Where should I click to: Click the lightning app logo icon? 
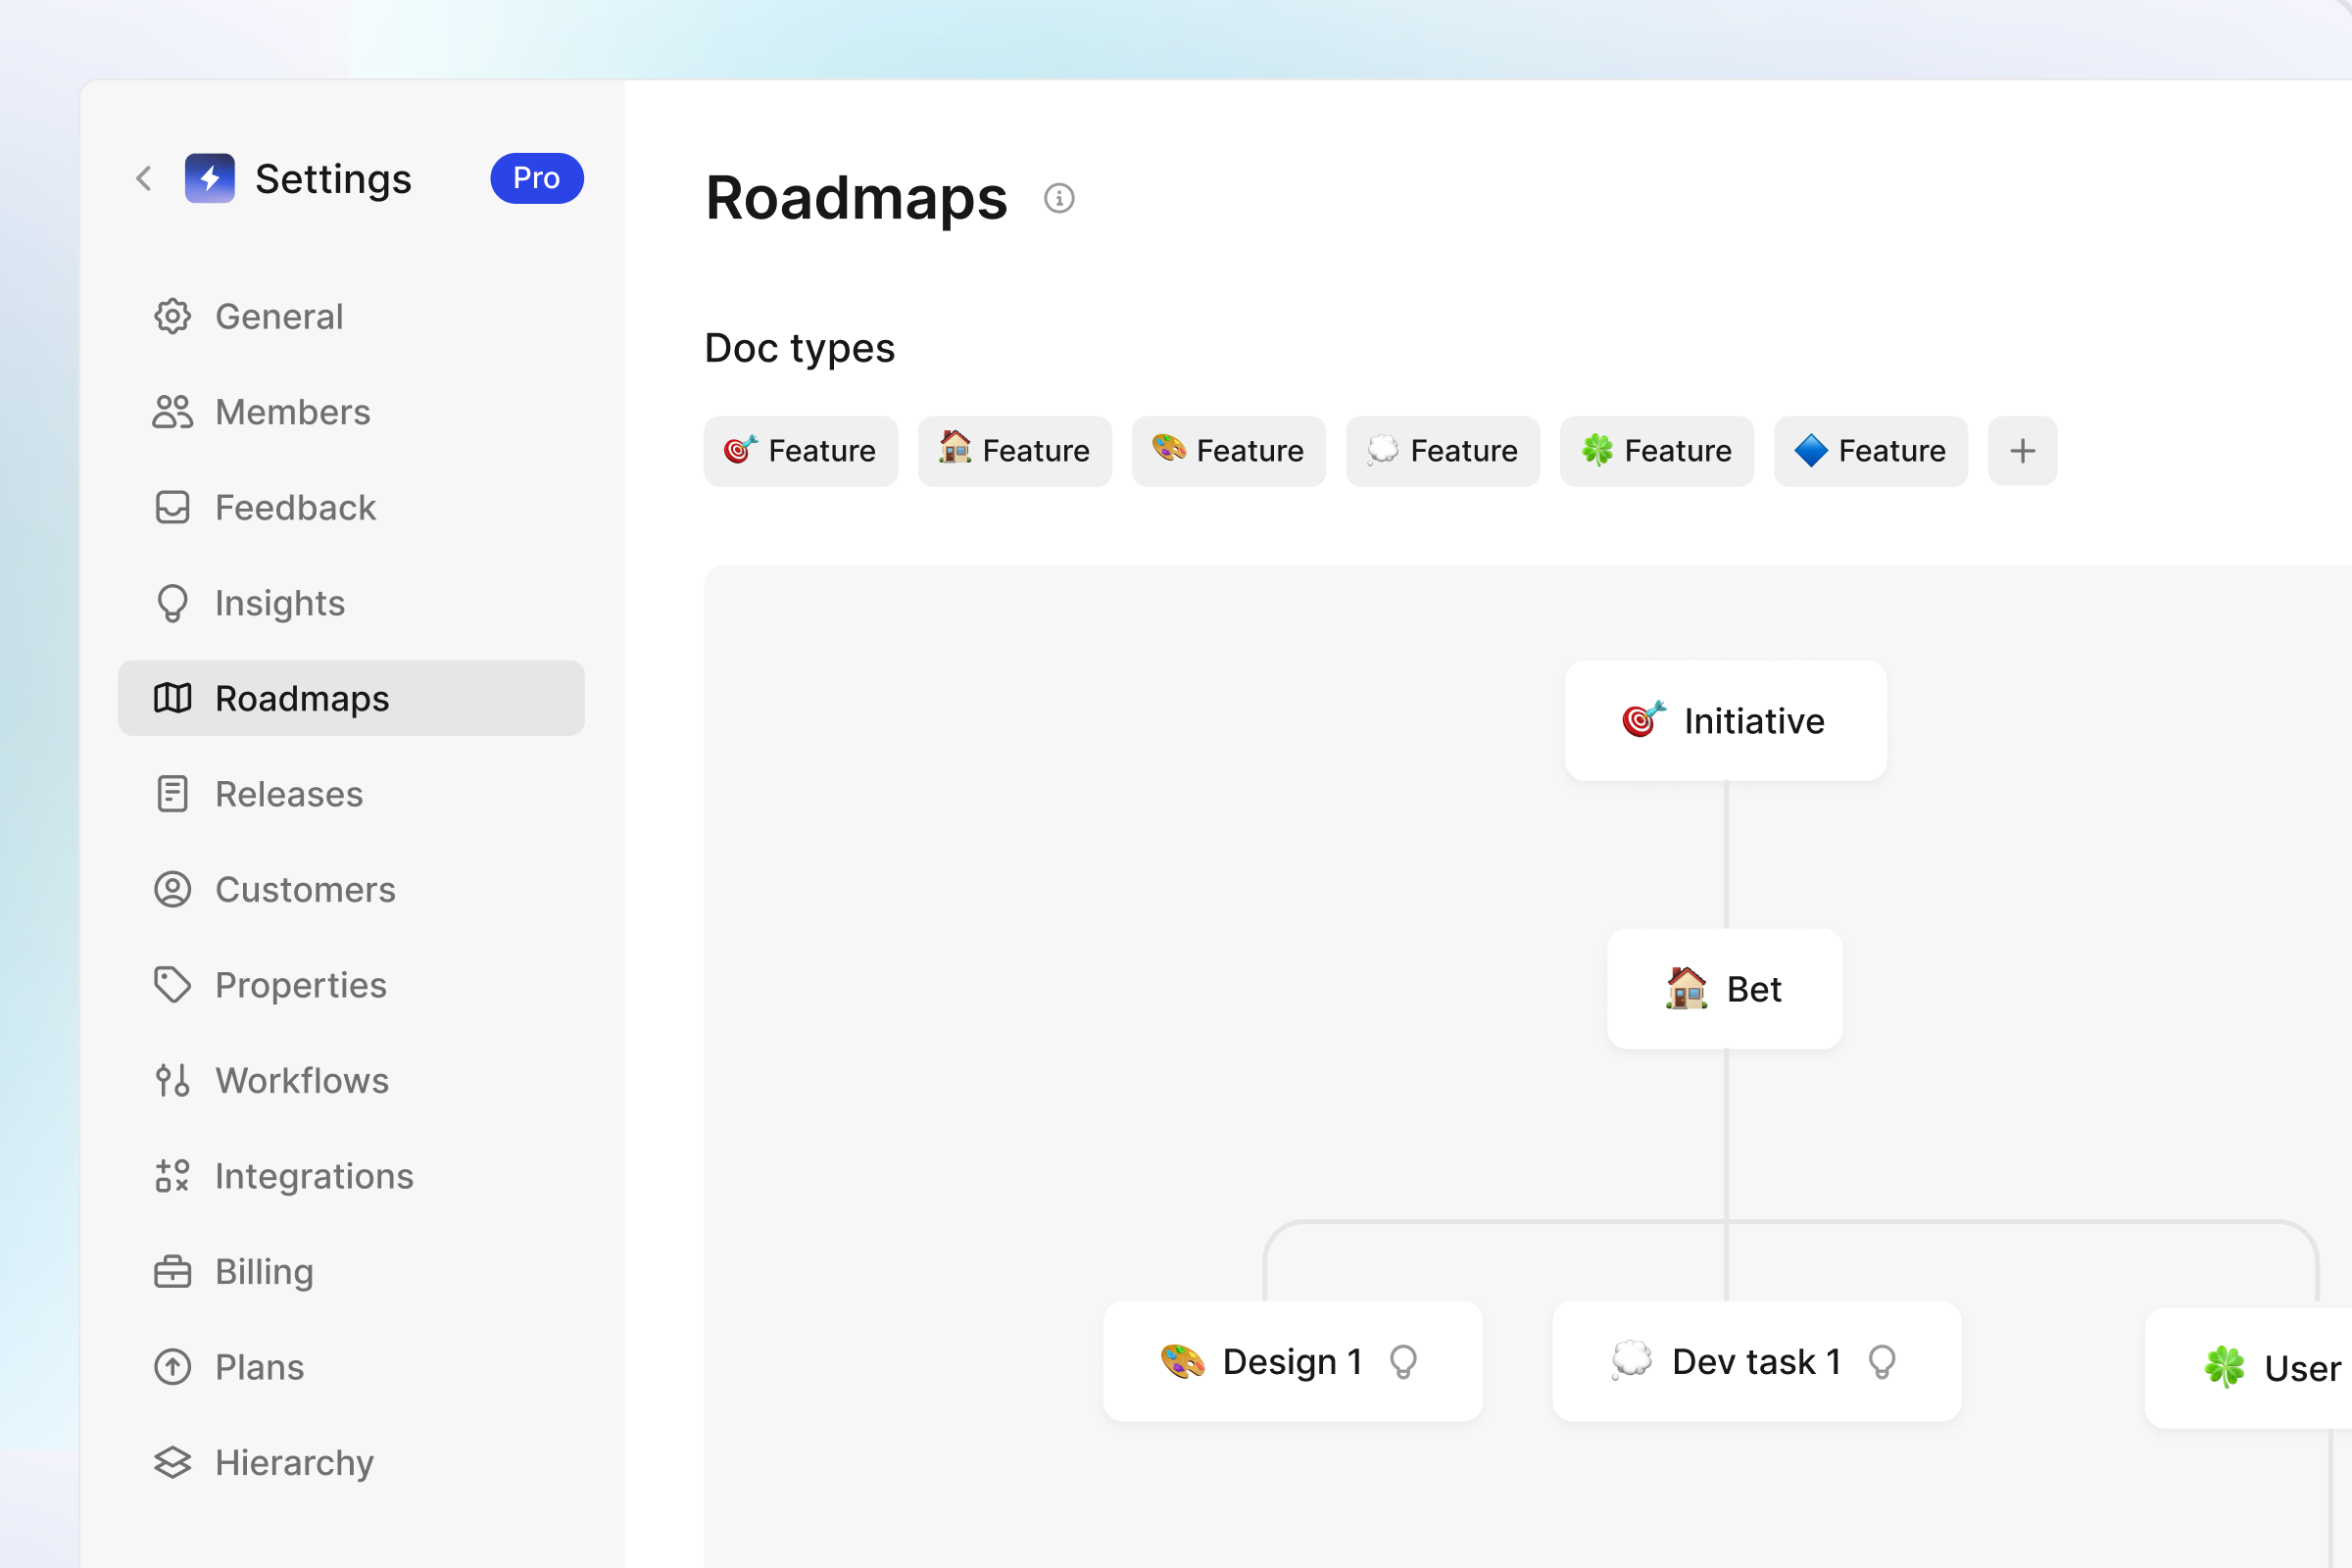coord(210,179)
